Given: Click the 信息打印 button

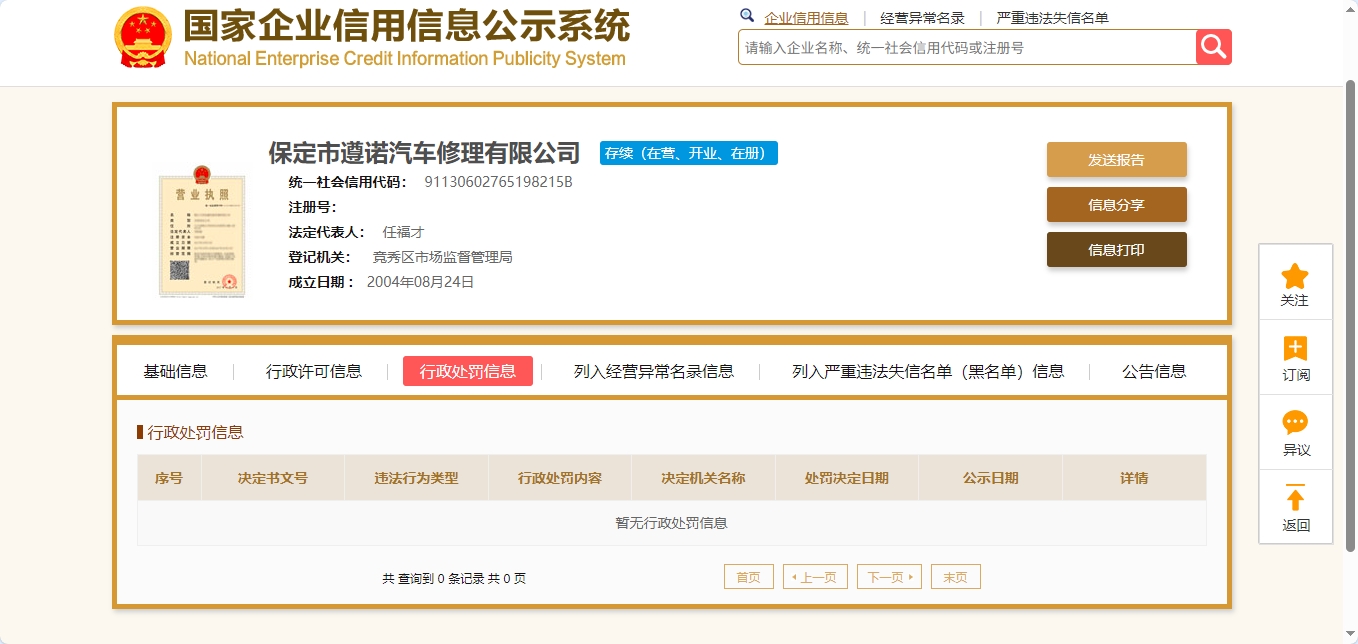Looking at the screenshot, I should (x=1116, y=250).
